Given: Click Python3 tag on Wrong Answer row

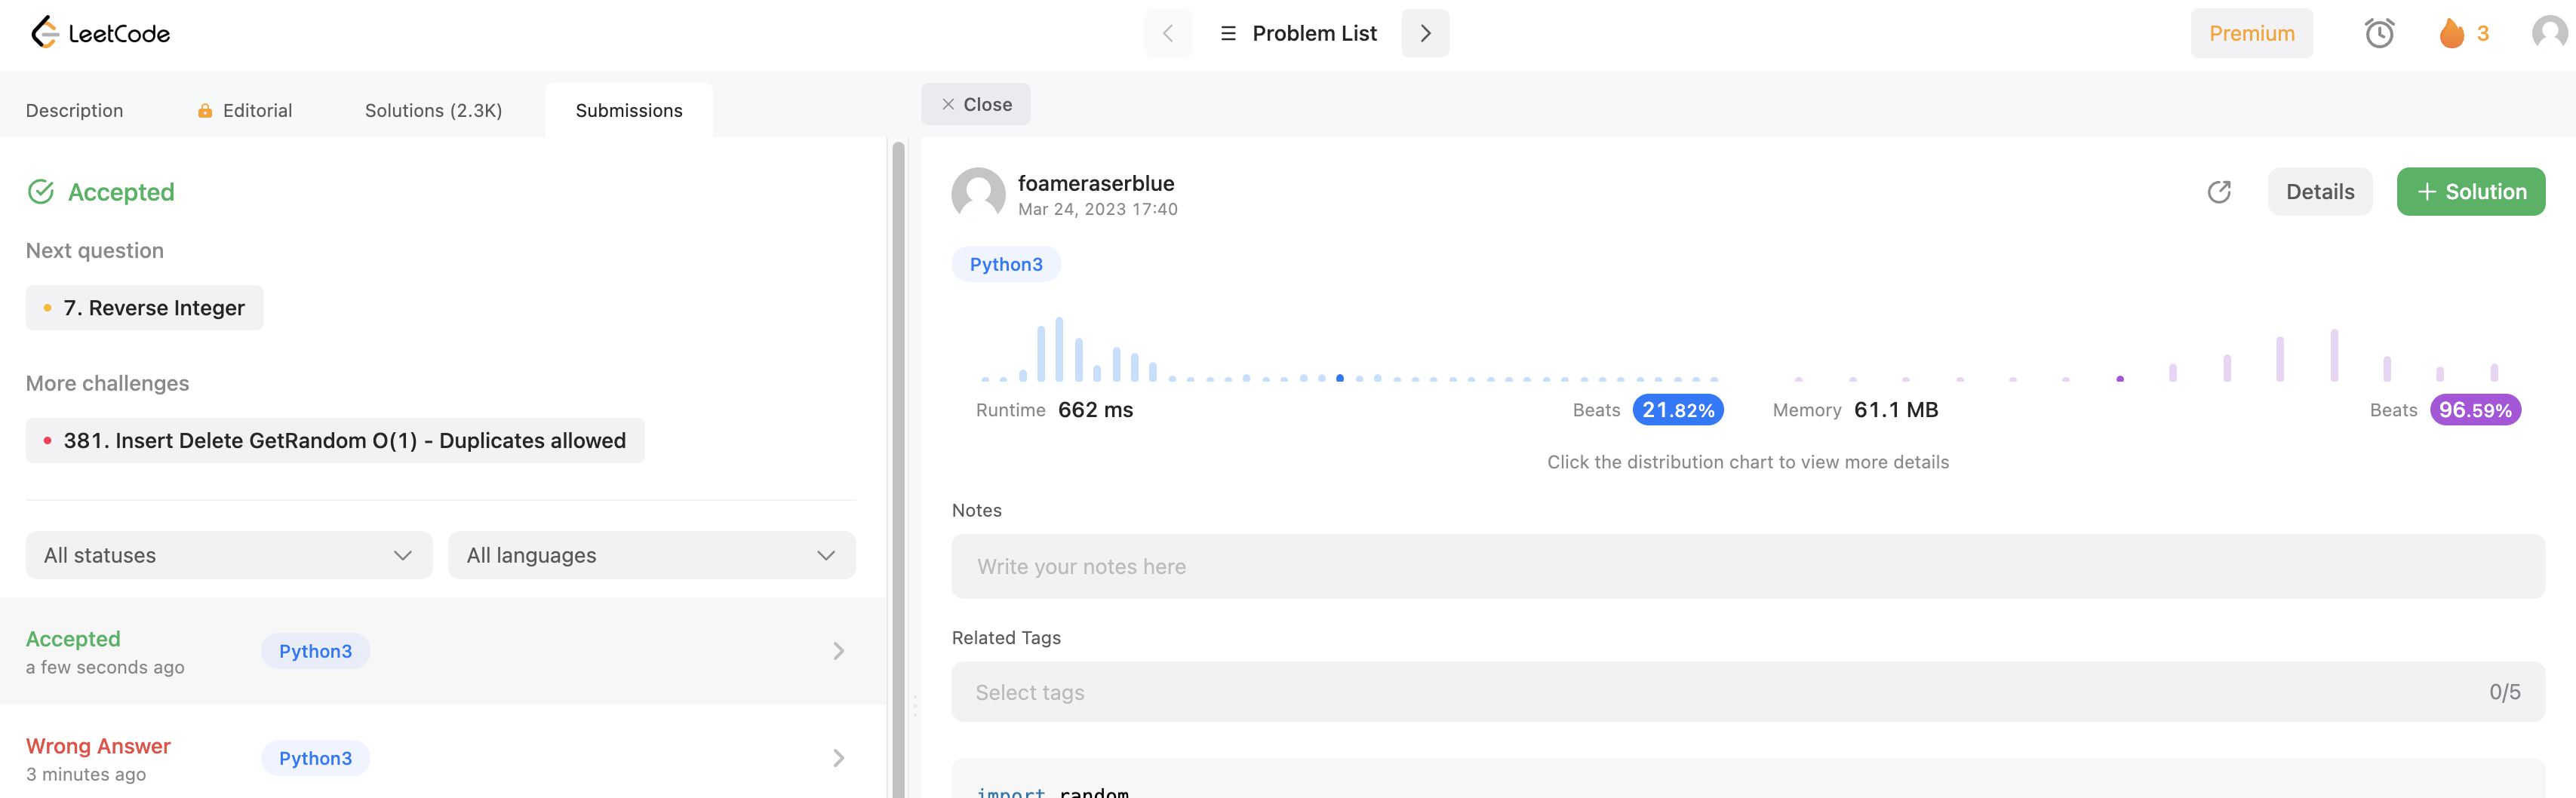Looking at the screenshot, I should [x=315, y=758].
